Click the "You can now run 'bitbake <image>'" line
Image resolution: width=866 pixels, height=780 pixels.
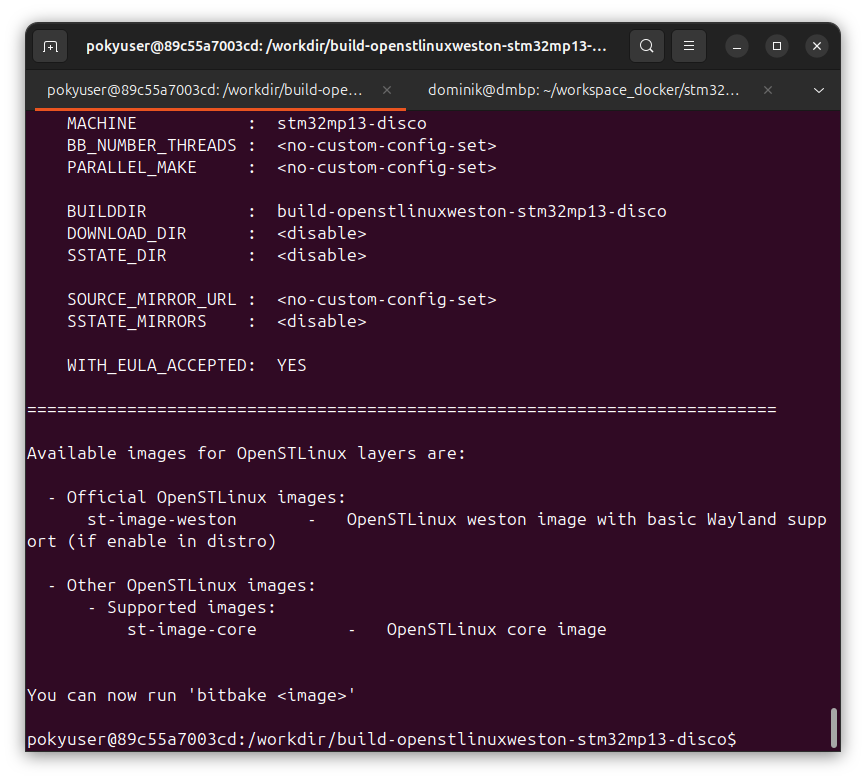point(191,695)
